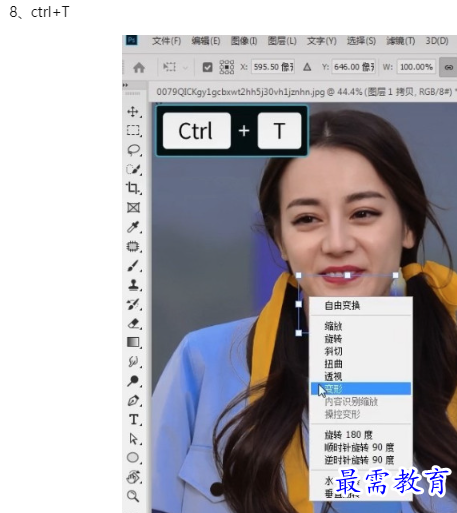Select the Lasso tool
Screen dimensions: 457x513
point(133,150)
